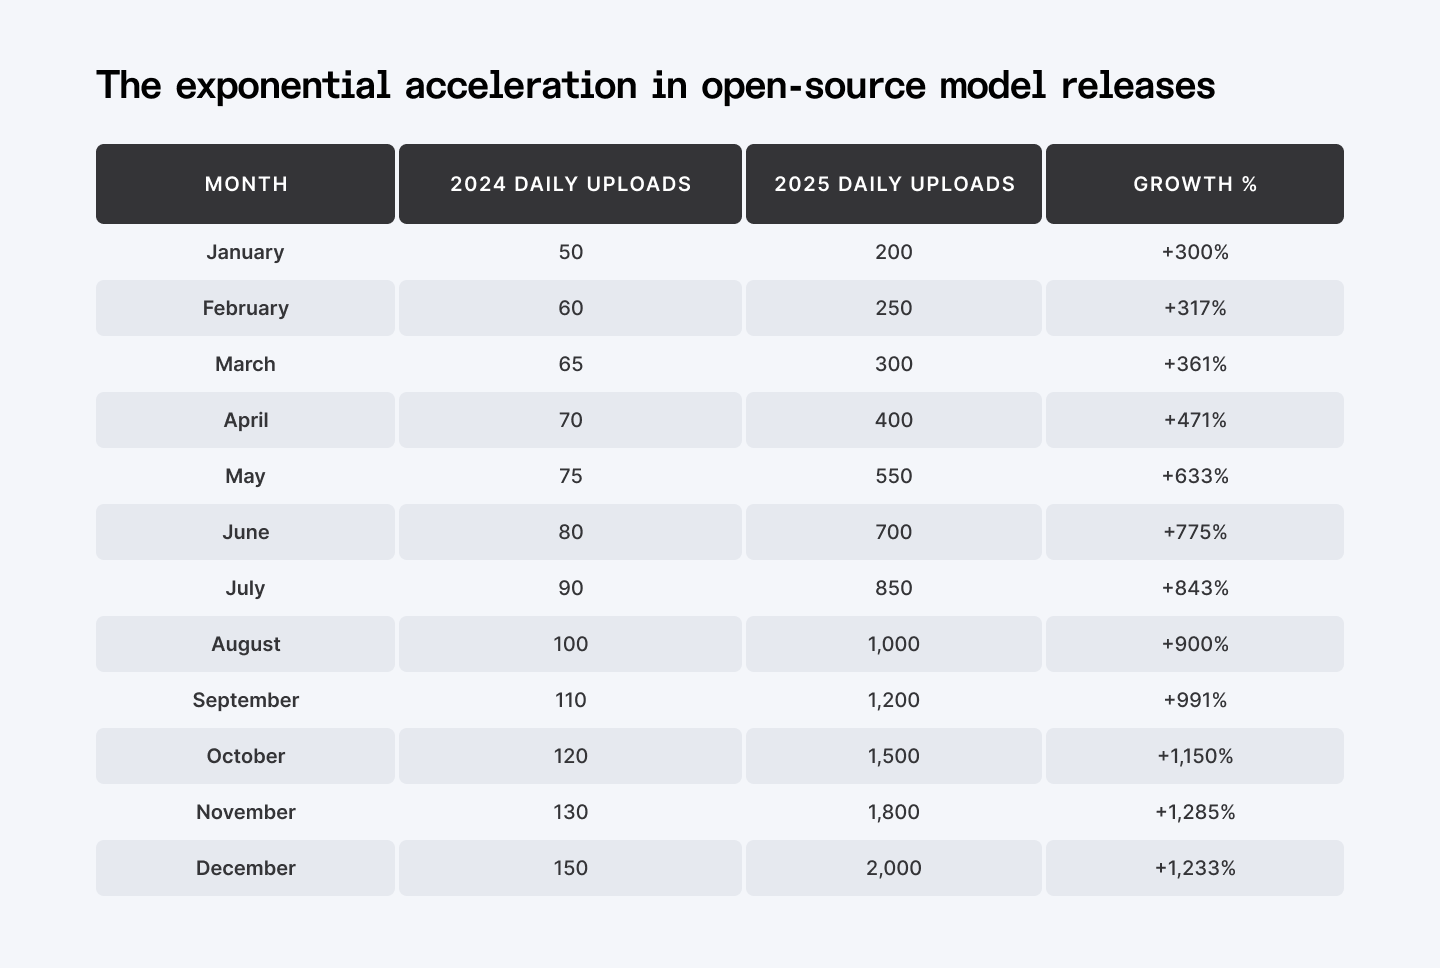Click the chart title text
The image size is (1440, 968).
(x=656, y=85)
